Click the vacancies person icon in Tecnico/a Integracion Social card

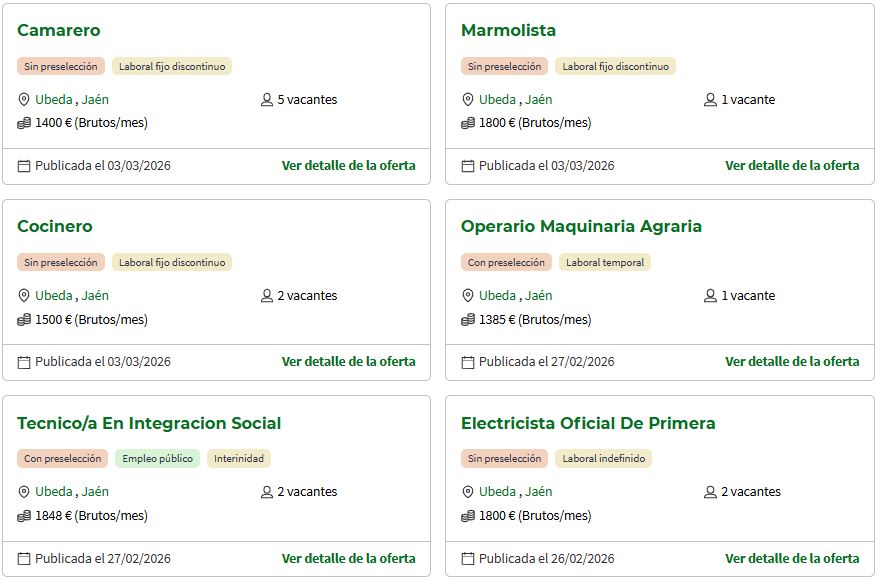tap(267, 492)
